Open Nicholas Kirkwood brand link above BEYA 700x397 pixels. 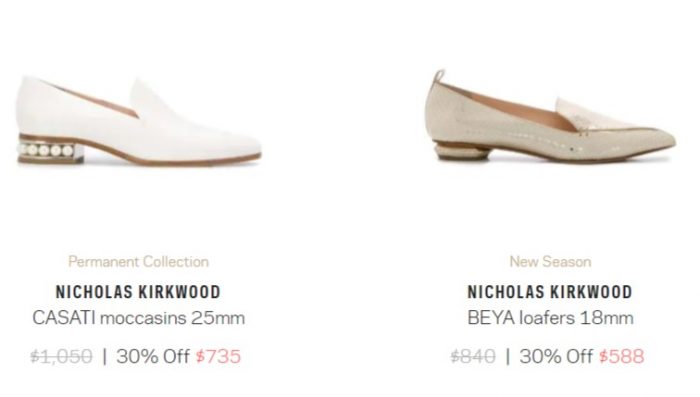pyautogui.click(x=550, y=292)
